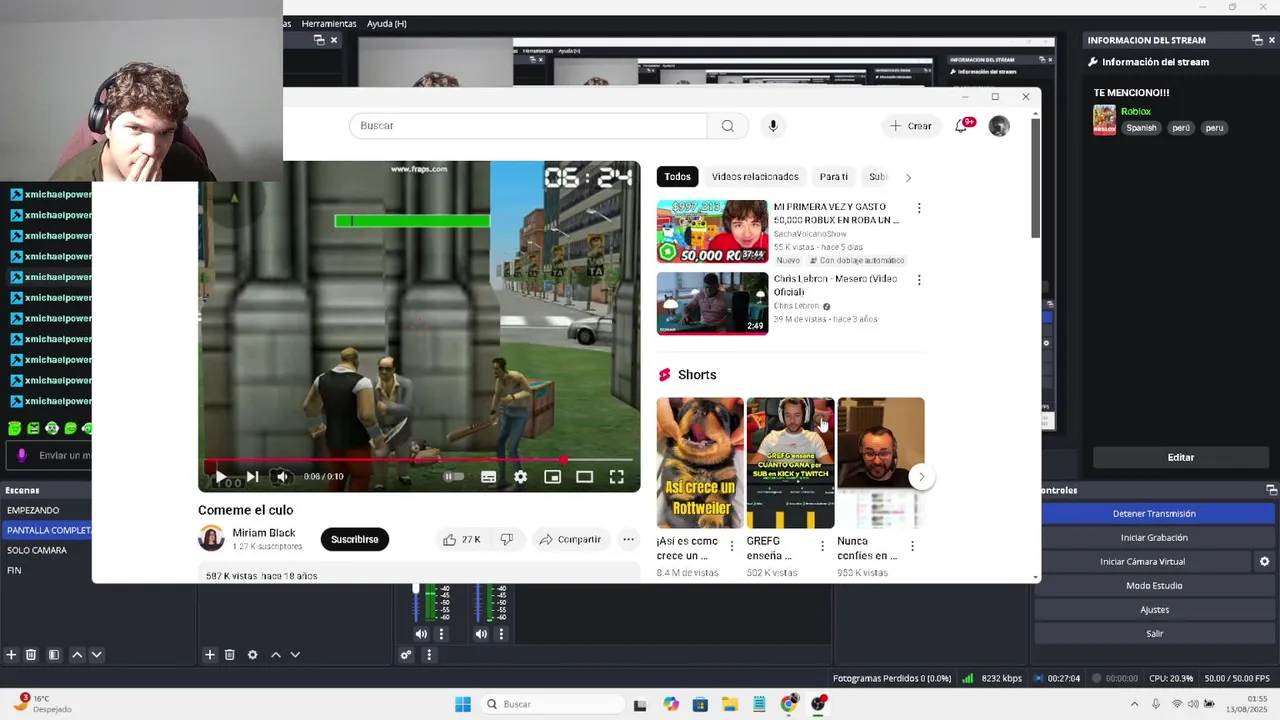Open audio mixer dock three-dot menu
The image size is (1280, 720).
[x=429, y=655]
